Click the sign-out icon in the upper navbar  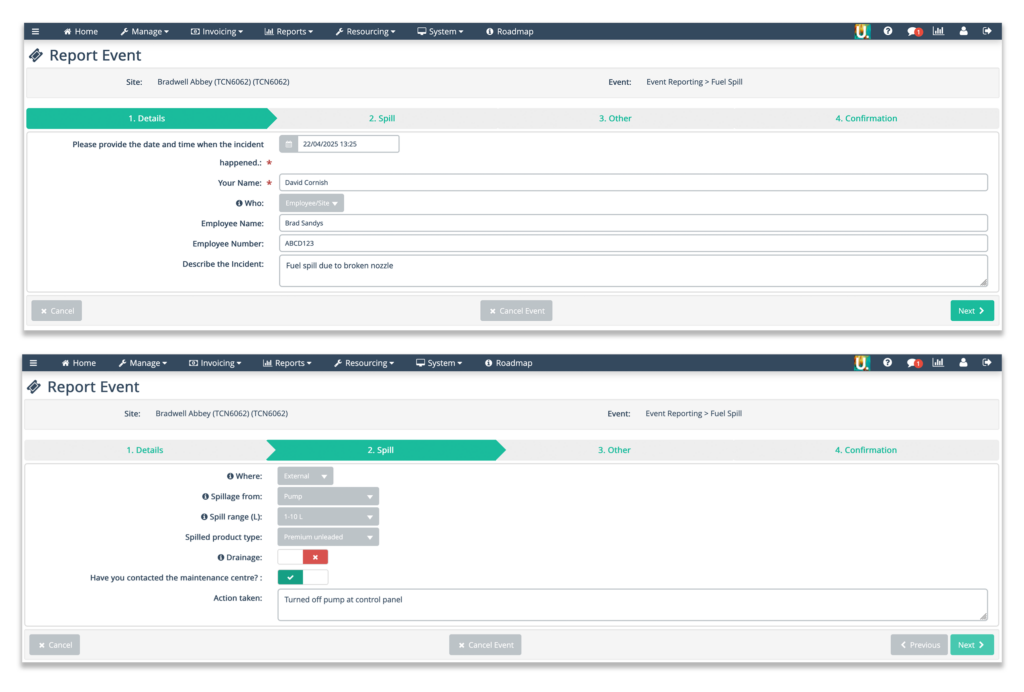coord(987,31)
